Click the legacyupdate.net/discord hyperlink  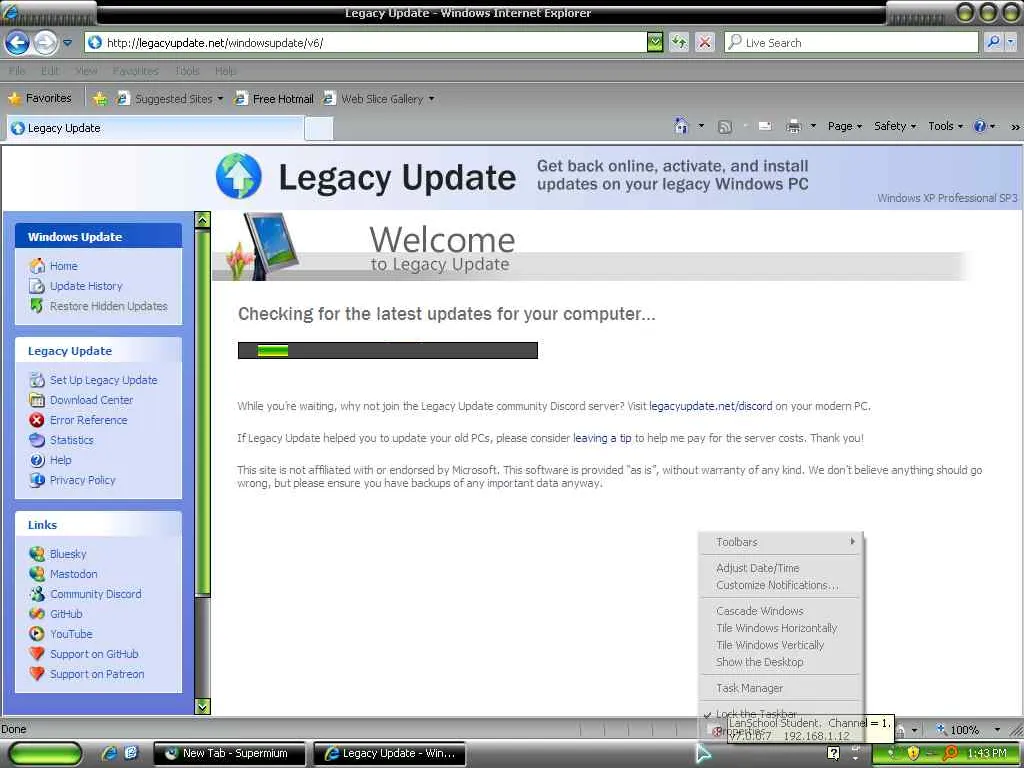pos(711,406)
